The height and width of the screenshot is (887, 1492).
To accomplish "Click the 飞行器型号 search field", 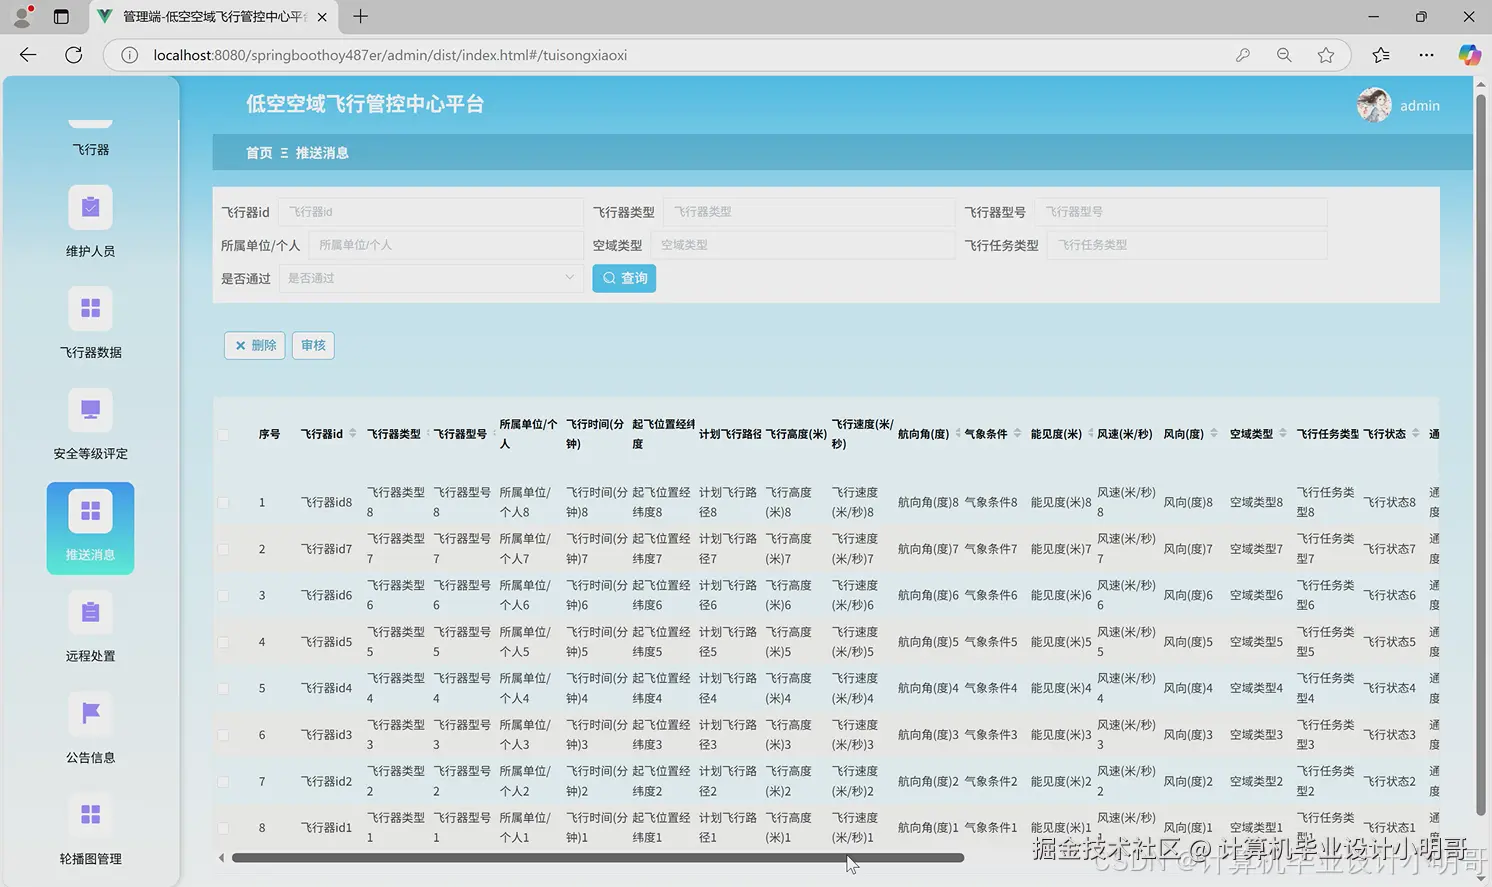I will [1181, 212].
